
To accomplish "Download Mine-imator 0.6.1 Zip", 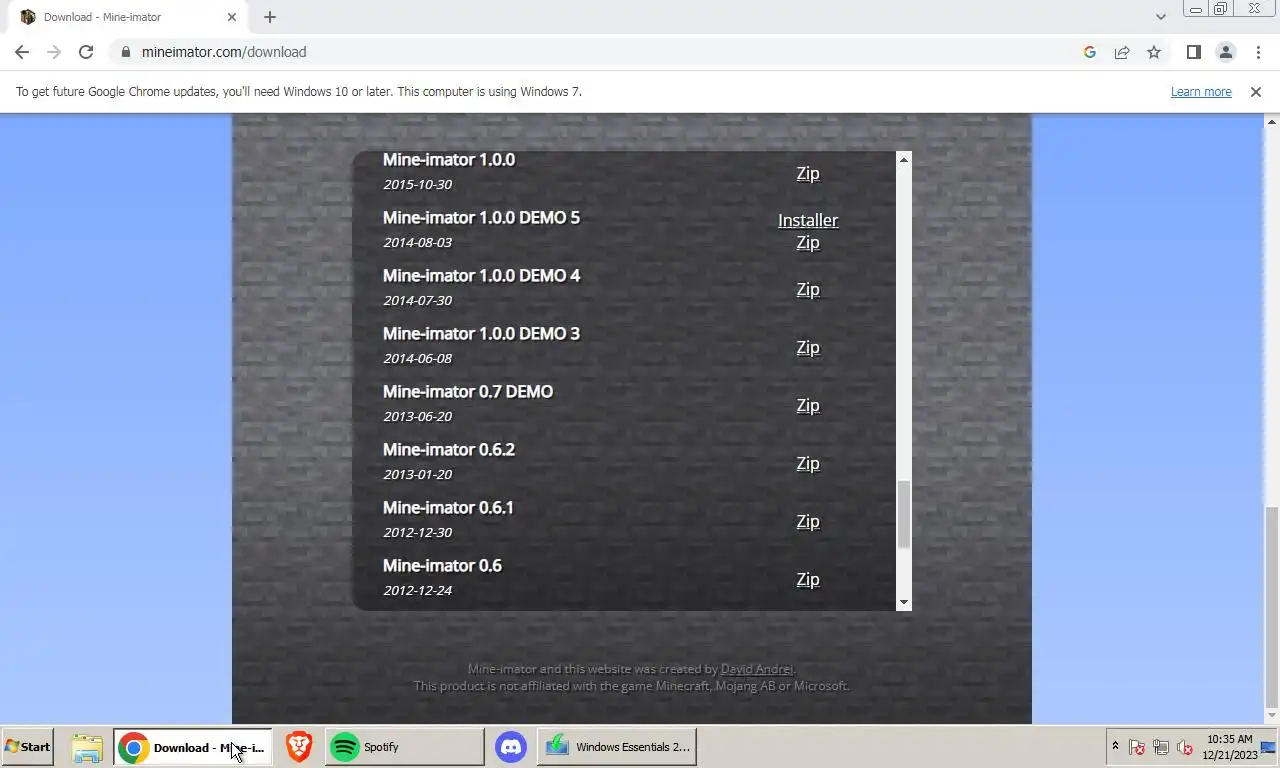I will point(808,521).
